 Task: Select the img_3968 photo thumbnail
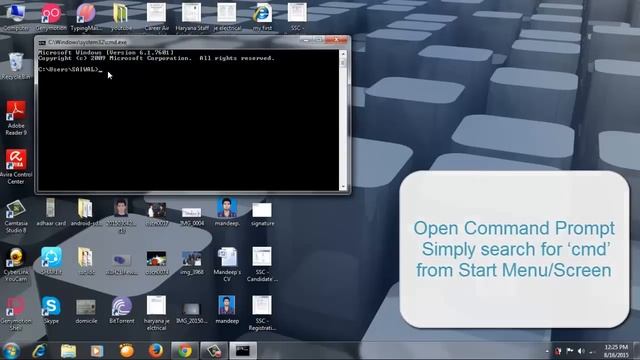pyautogui.click(x=192, y=263)
